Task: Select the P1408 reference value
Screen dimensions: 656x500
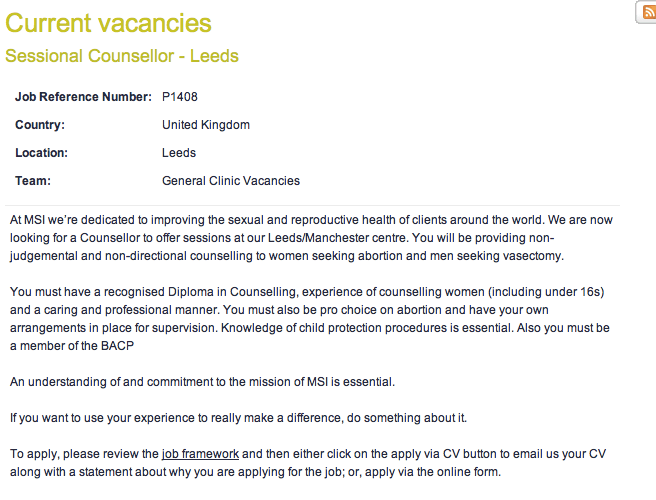Action: coord(181,97)
